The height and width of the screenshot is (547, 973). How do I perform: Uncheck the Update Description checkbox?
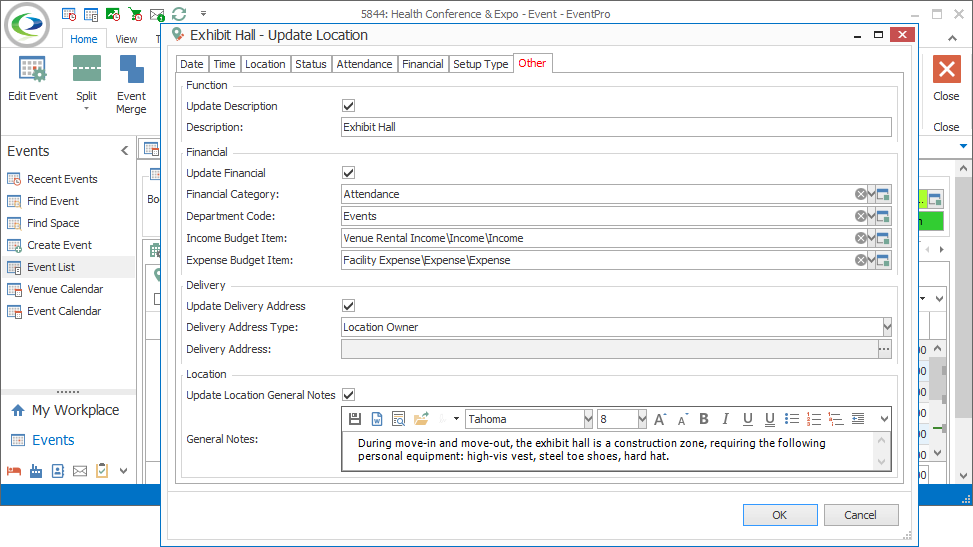349,106
